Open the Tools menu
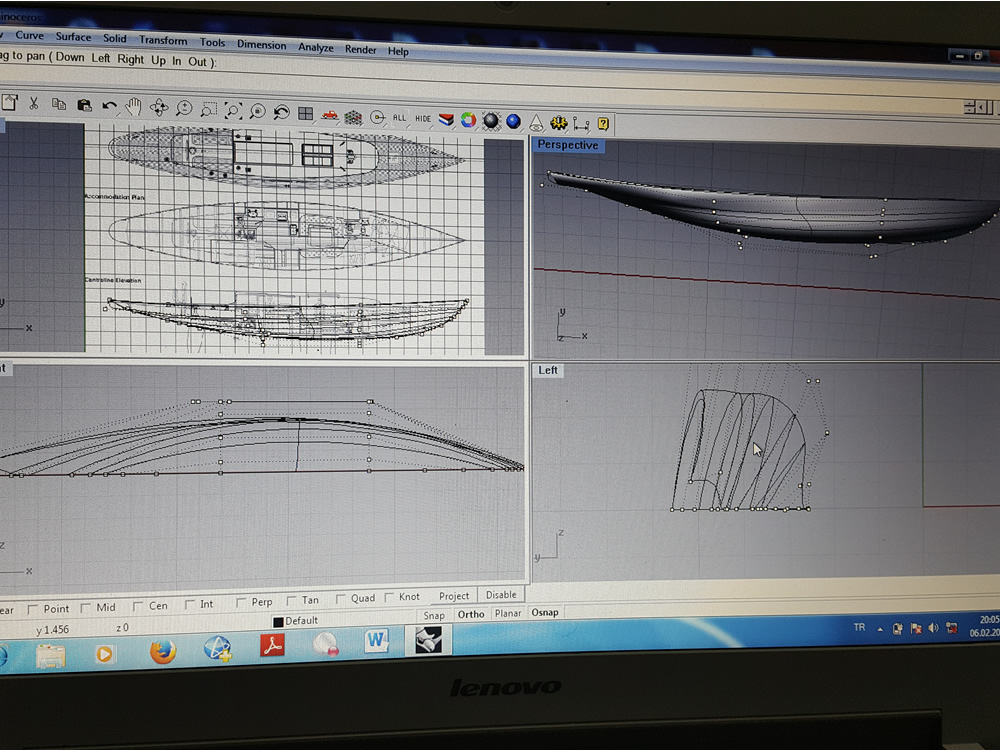1000x750 pixels. click(x=212, y=42)
